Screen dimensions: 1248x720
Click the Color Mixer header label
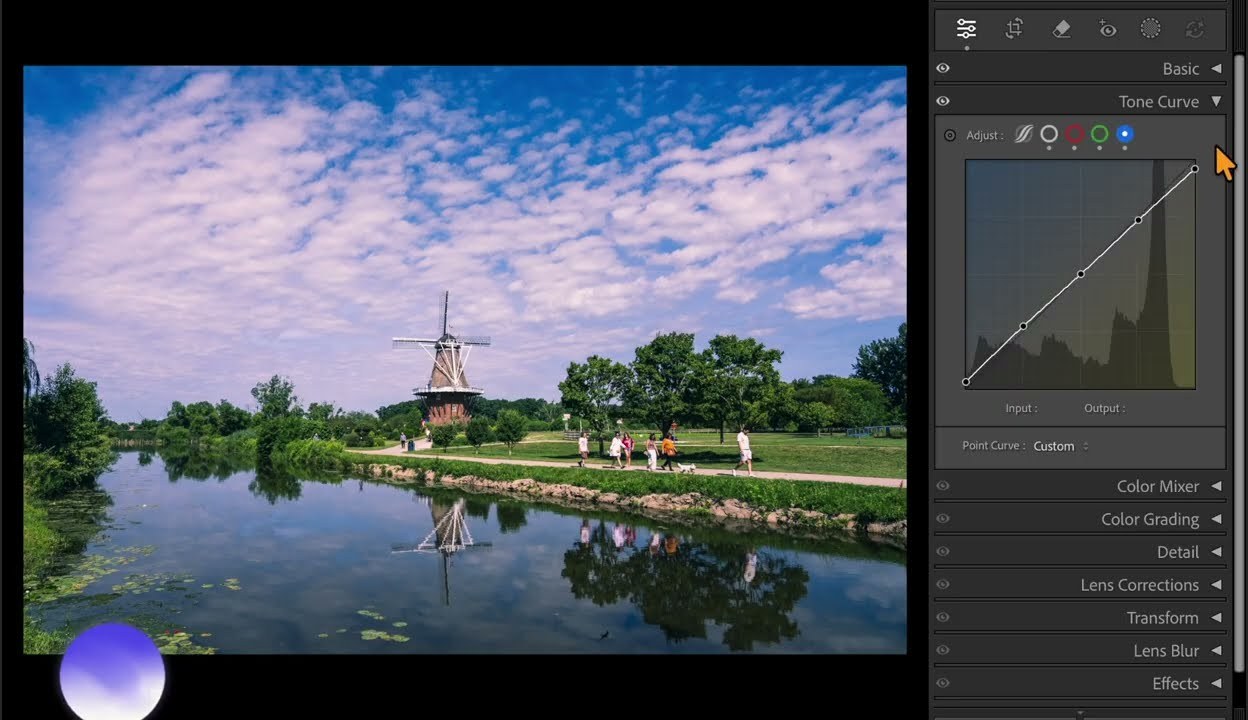tap(1158, 487)
